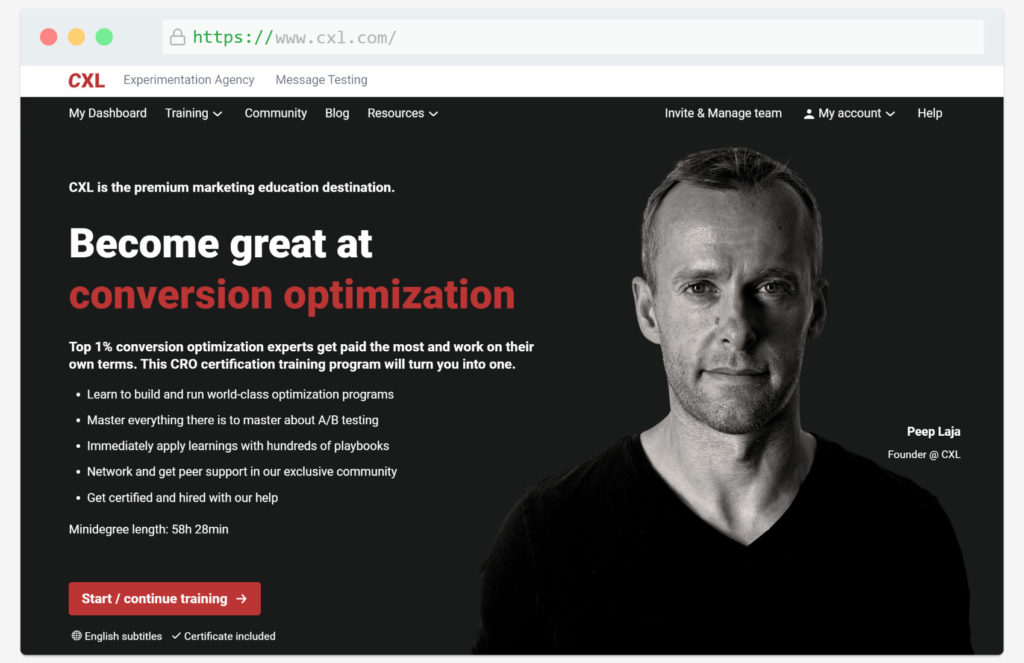Screen dimensions: 1024x663
Task: Open the Help link
Action: (929, 114)
